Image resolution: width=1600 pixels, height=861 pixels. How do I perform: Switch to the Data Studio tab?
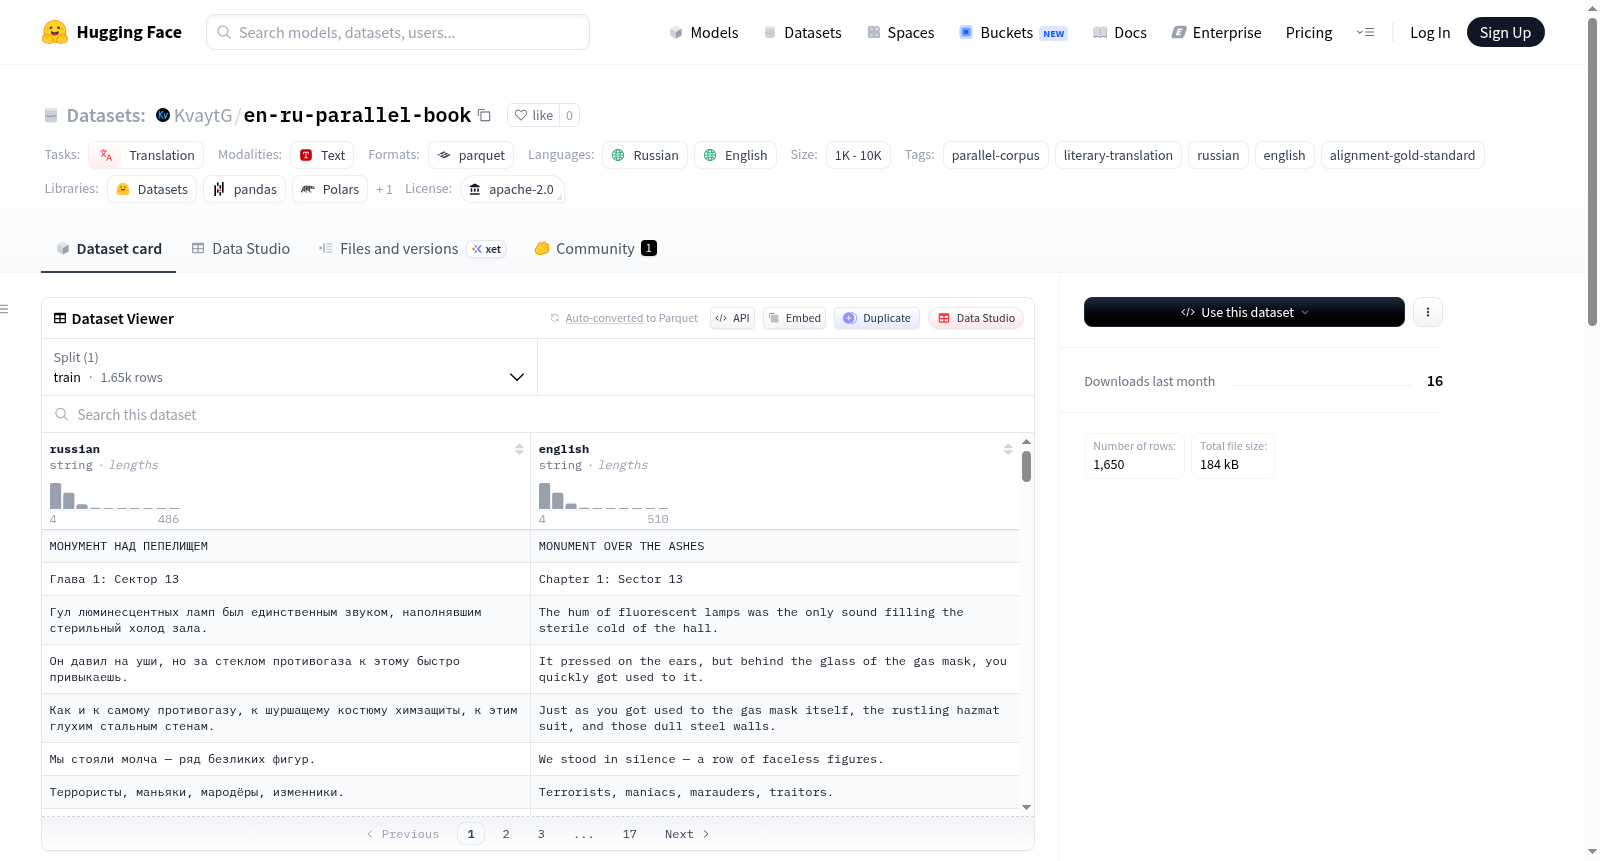click(240, 249)
